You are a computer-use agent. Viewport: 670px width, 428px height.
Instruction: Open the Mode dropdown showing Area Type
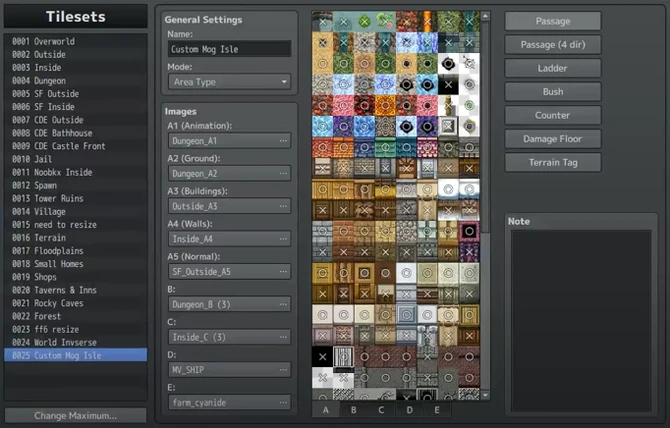(229, 82)
